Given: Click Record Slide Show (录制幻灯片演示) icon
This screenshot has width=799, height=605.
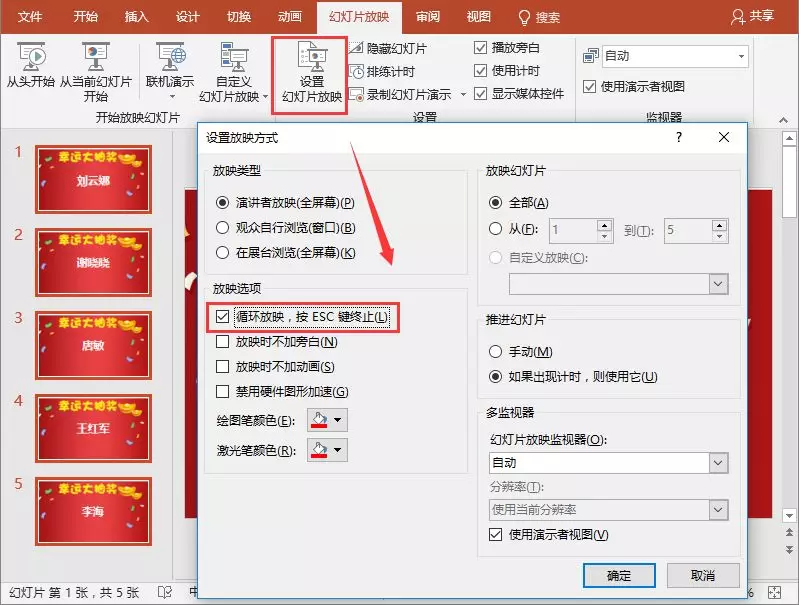Looking at the screenshot, I should pyautogui.click(x=356, y=94).
